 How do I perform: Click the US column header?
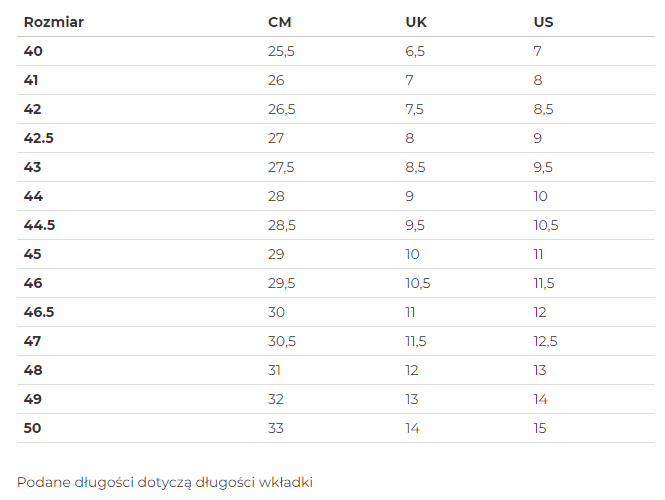543,22
